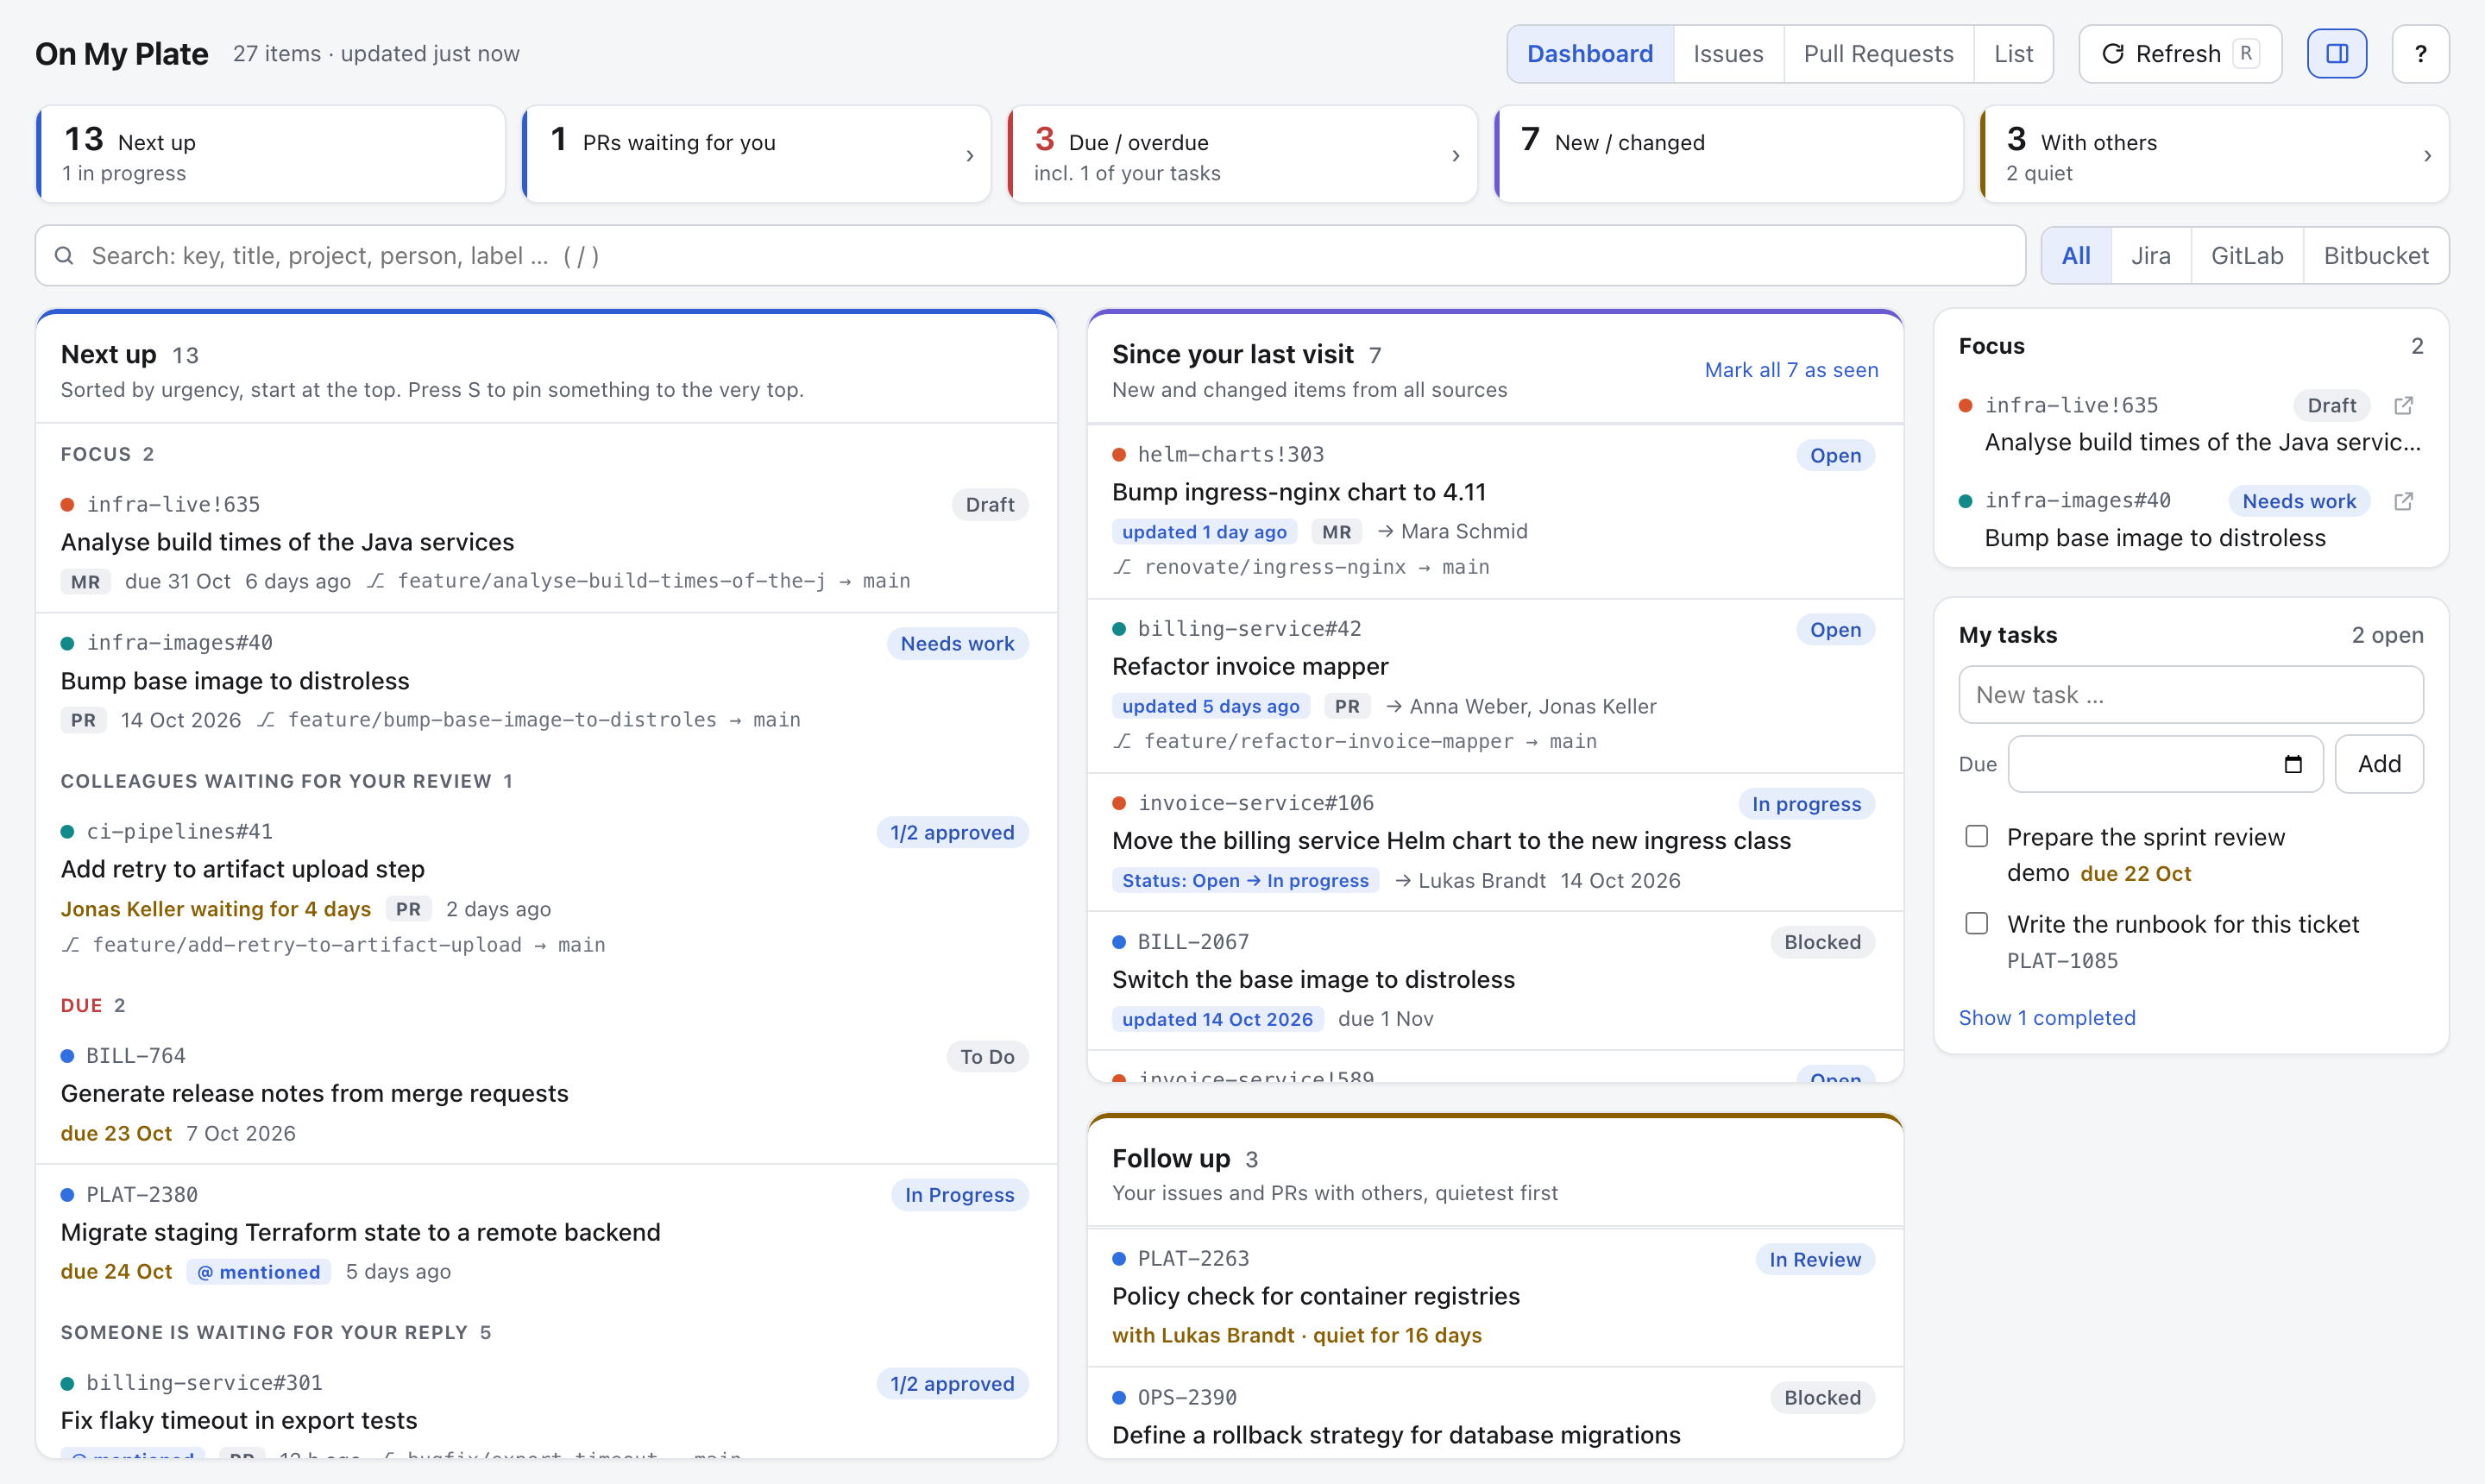Image resolution: width=2485 pixels, height=1484 pixels.
Task: Open Generate release notes from merge requests
Action: 314,1093
